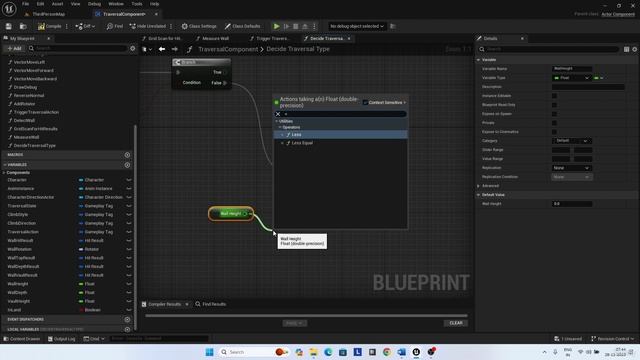Click the Find button in toolbar
This screenshot has width=640, height=360.
pyautogui.click(x=115, y=26)
